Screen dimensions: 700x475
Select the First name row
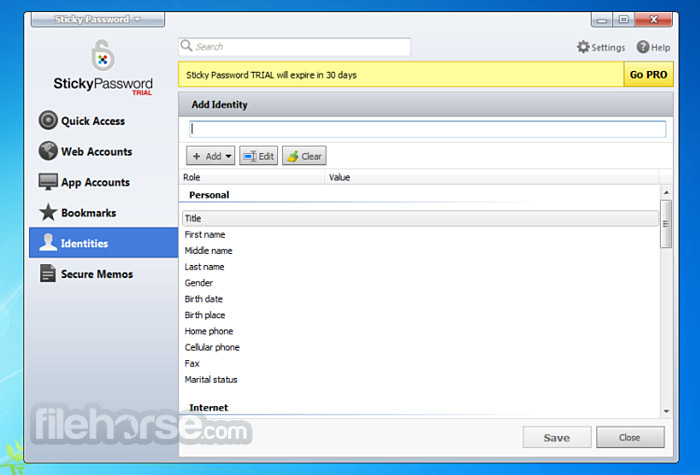click(x=420, y=234)
